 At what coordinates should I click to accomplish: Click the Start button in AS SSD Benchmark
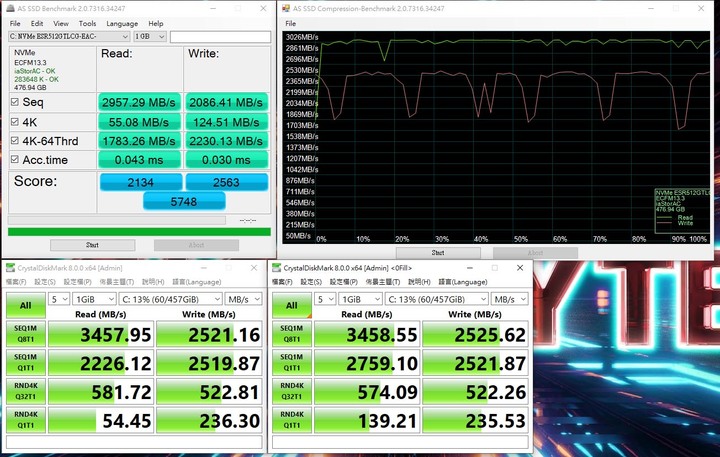click(x=92, y=245)
